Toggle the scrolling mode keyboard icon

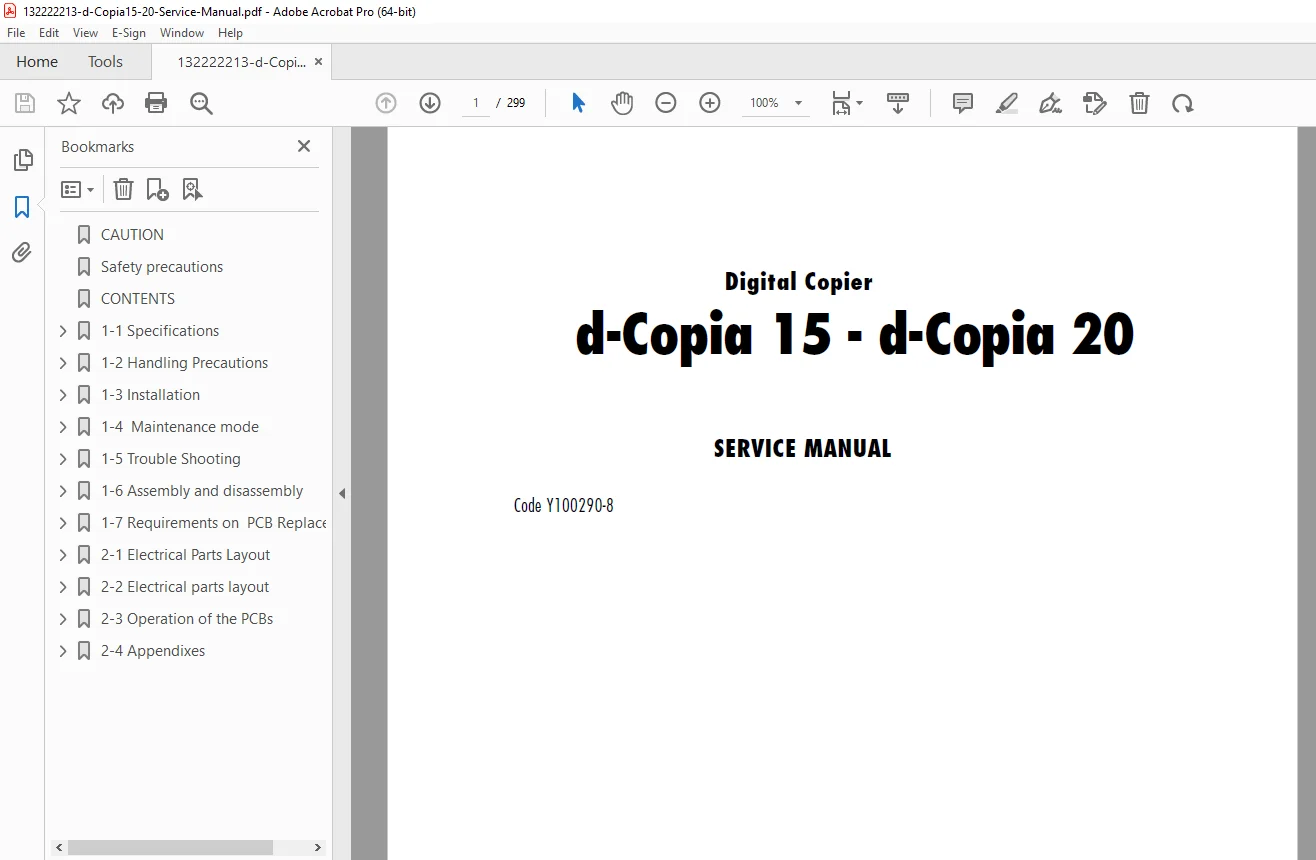[898, 103]
